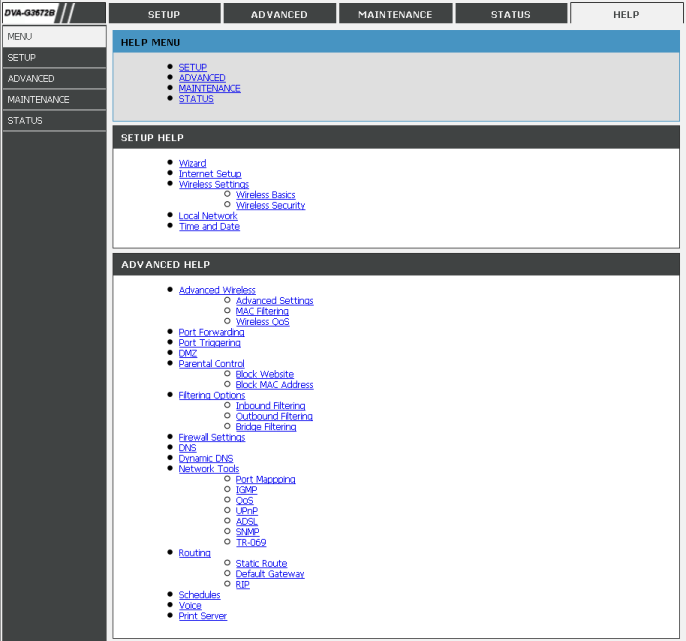Image resolution: width=686 pixels, height=641 pixels.
Task: Open the Time and Date help link
Action: point(209,226)
